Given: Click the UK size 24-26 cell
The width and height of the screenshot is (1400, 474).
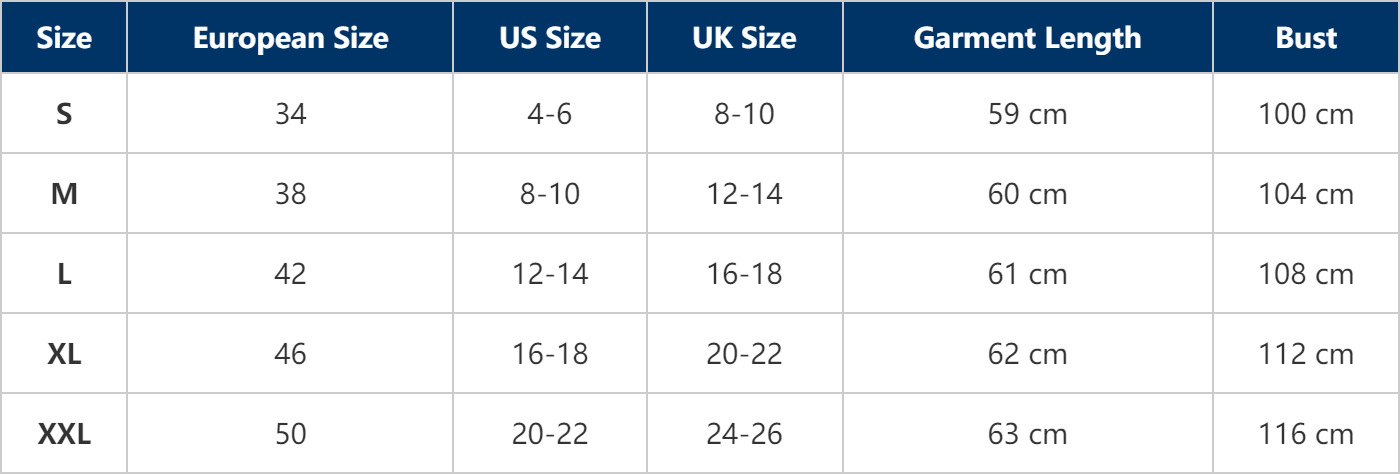Looking at the screenshot, I should (x=745, y=434).
